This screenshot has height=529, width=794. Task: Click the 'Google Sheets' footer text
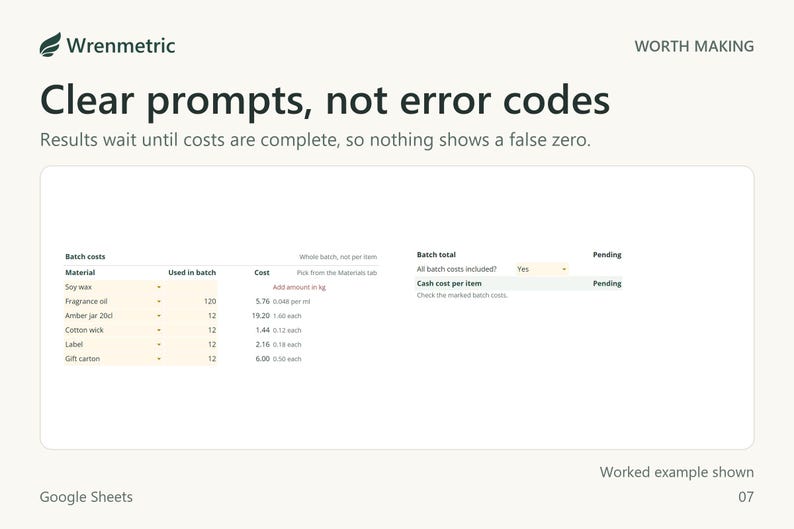coord(86,497)
